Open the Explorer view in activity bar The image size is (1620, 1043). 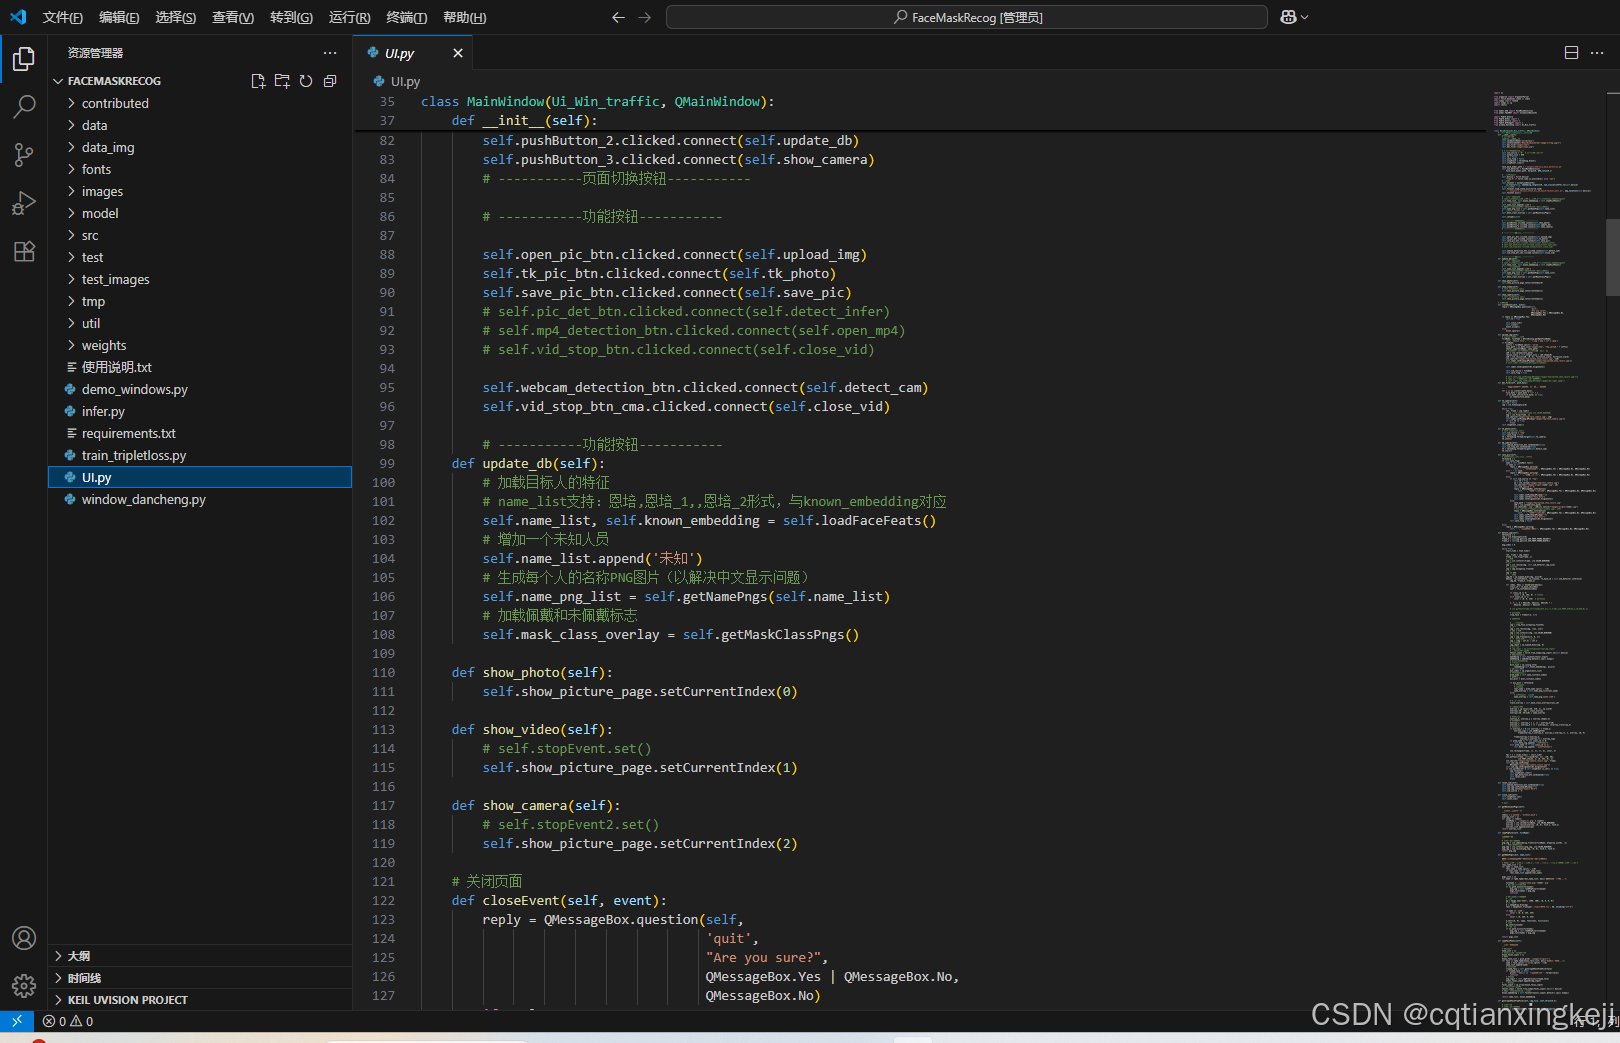(24, 59)
